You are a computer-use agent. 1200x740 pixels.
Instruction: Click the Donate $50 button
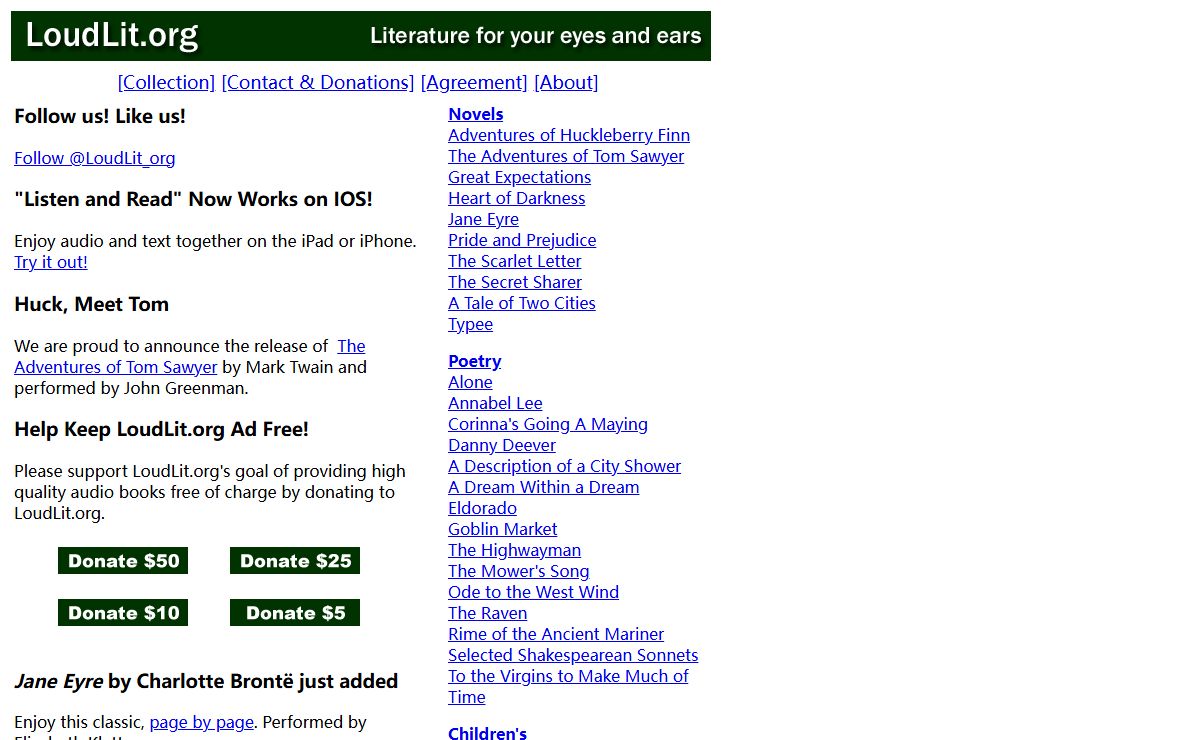click(x=123, y=561)
